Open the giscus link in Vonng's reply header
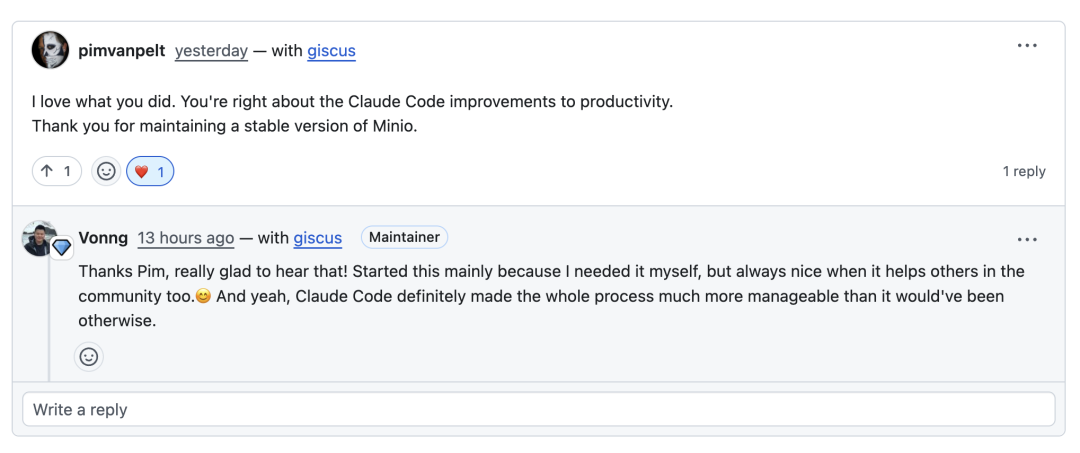Image resolution: width=1080 pixels, height=453 pixels. click(317, 238)
